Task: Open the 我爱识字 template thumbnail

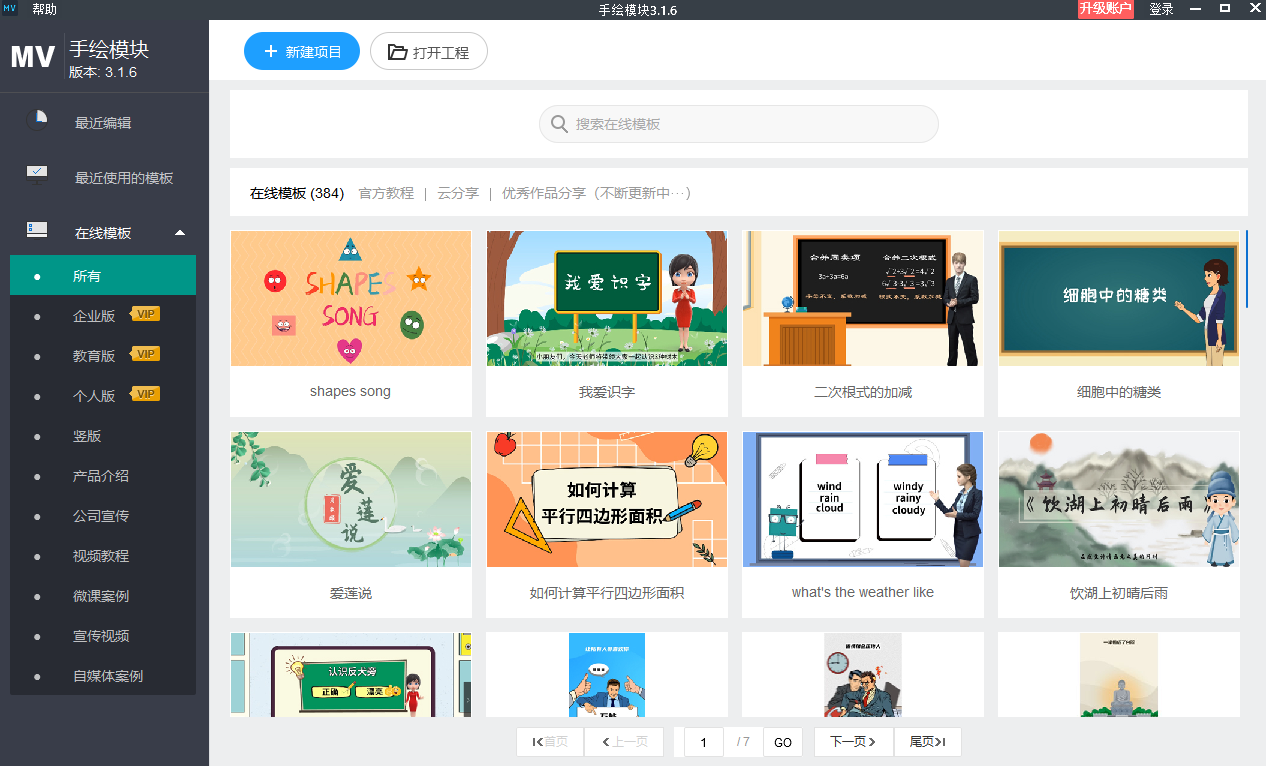Action: pos(607,298)
